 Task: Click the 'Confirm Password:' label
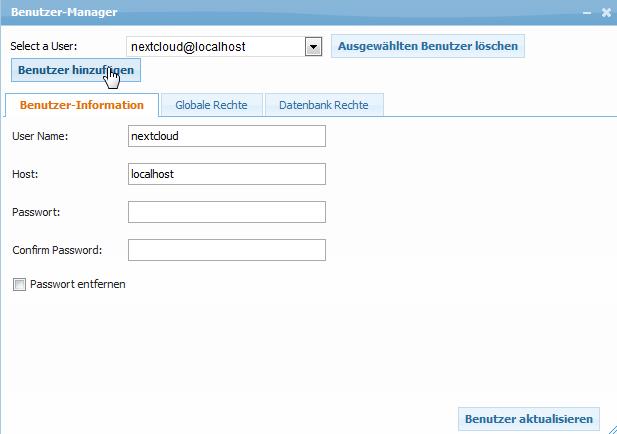57,250
